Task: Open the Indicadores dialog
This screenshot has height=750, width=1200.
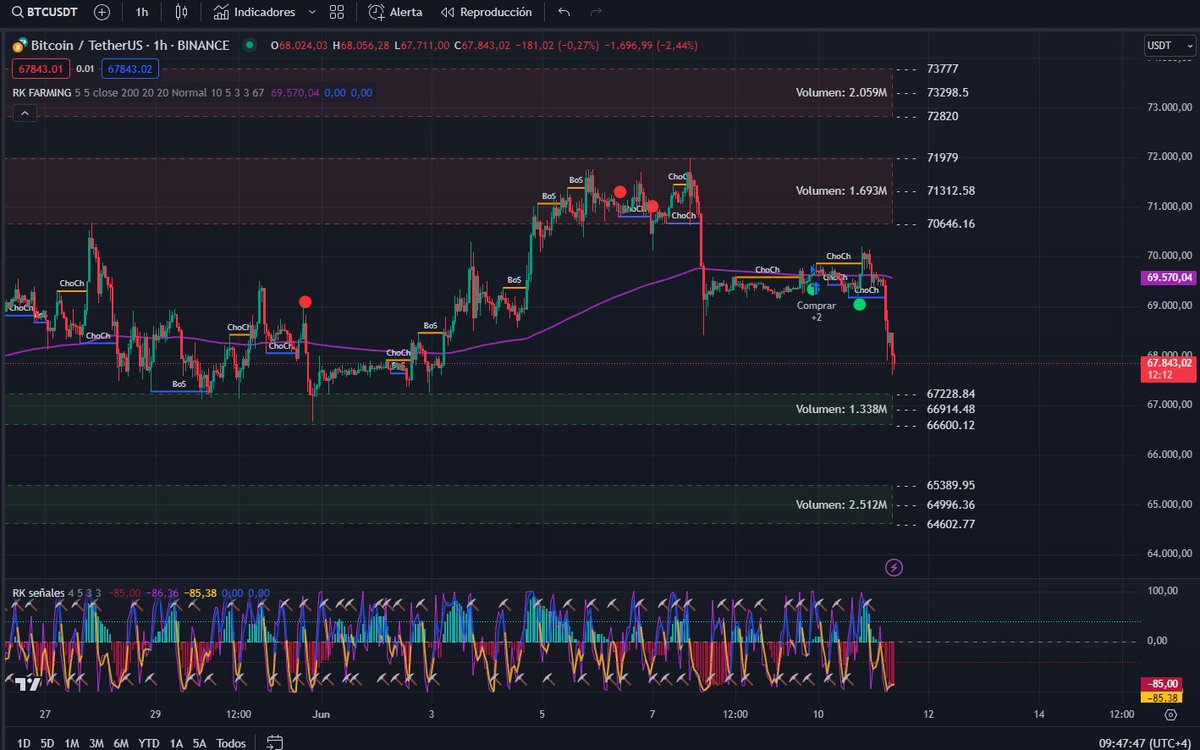Action: (x=254, y=12)
